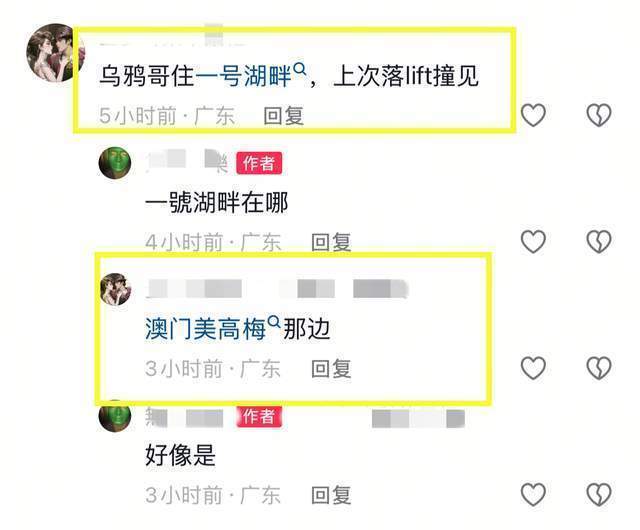Viewport: 640px width, 530px height.
Task: Like the 一號湖畔在哪 reply
Action: pos(533,241)
